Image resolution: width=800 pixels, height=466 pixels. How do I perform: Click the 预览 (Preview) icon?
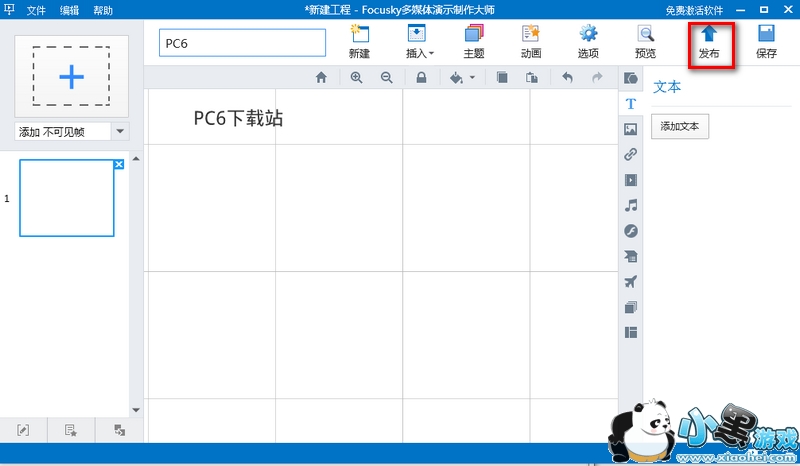coord(645,41)
